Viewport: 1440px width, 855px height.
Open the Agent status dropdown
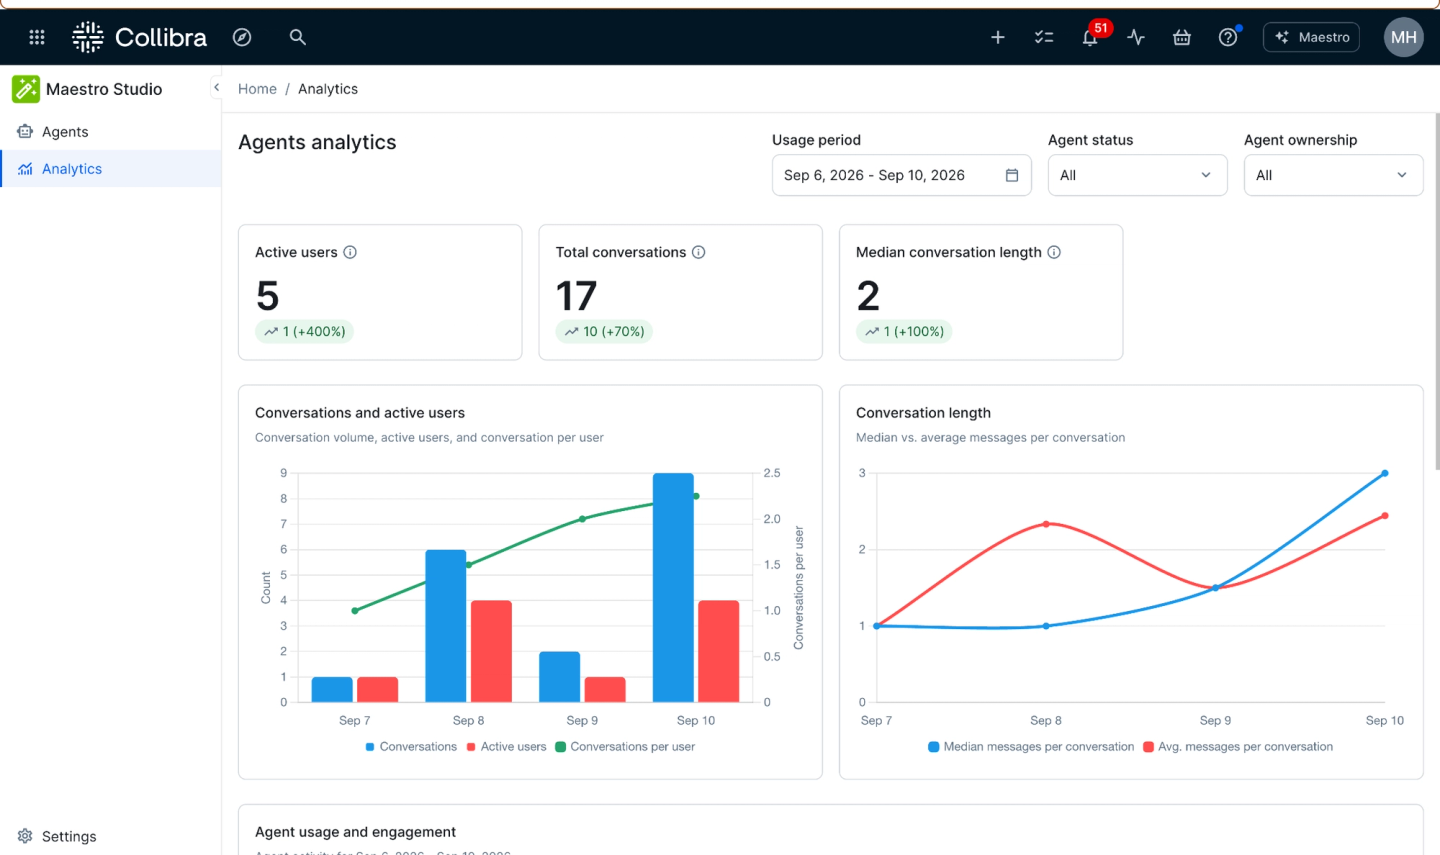pos(1137,175)
